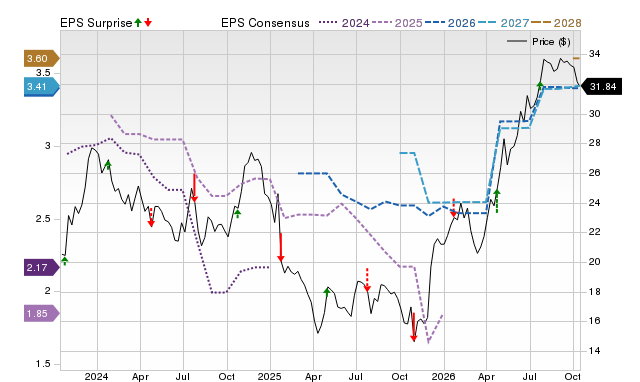Click the 16 price axis label
This screenshot has width=640, height=382.
[595, 321]
